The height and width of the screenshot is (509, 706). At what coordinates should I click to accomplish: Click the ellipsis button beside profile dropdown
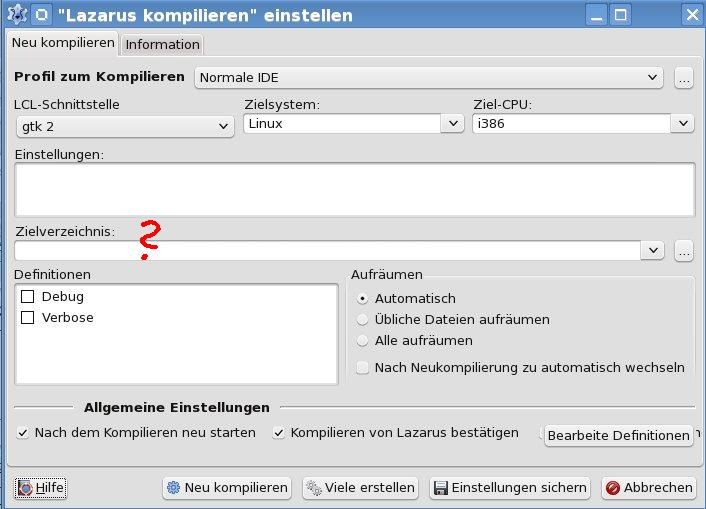683,77
